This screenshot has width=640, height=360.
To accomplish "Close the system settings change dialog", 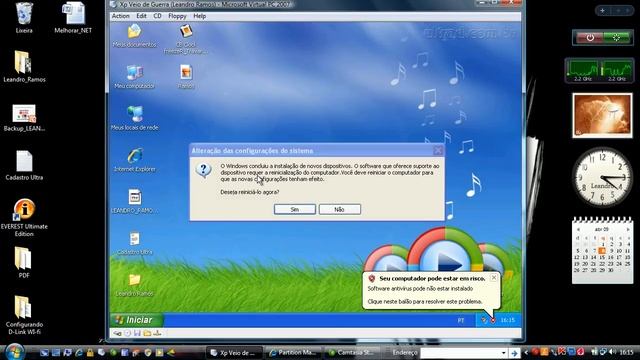I will 438,151.
